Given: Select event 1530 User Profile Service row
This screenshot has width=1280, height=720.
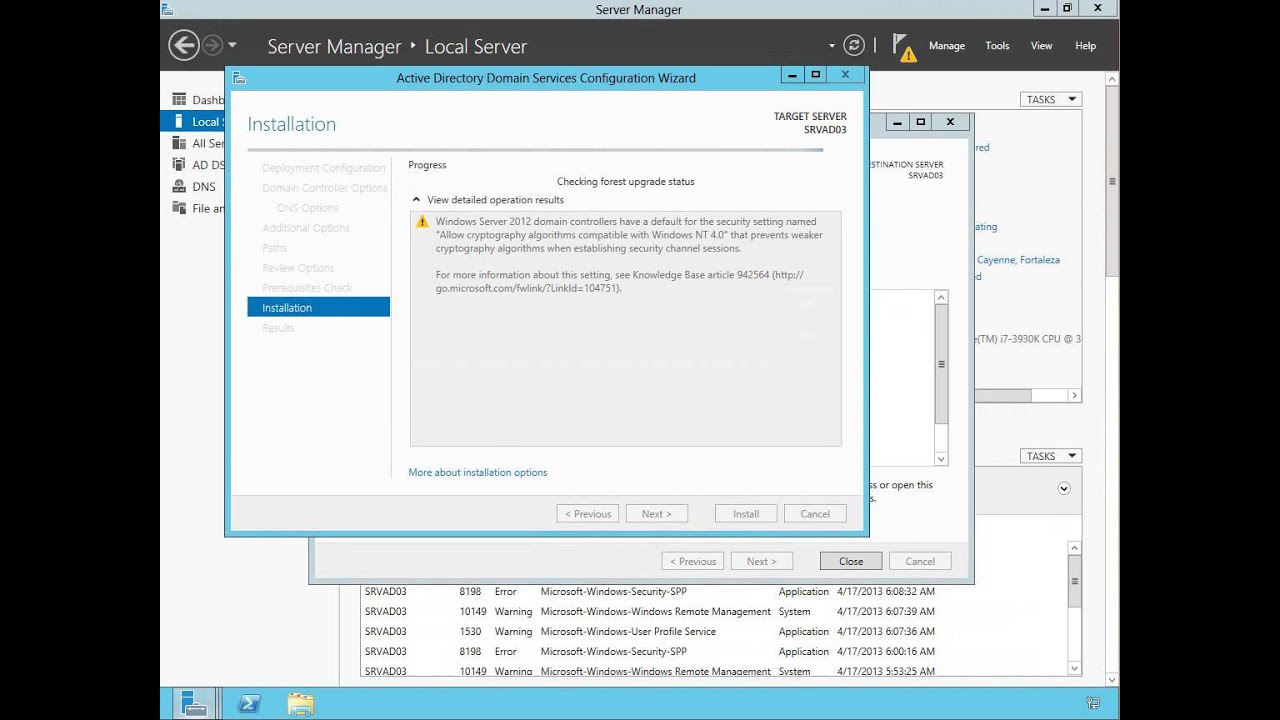Looking at the screenshot, I should tap(714, 632).
